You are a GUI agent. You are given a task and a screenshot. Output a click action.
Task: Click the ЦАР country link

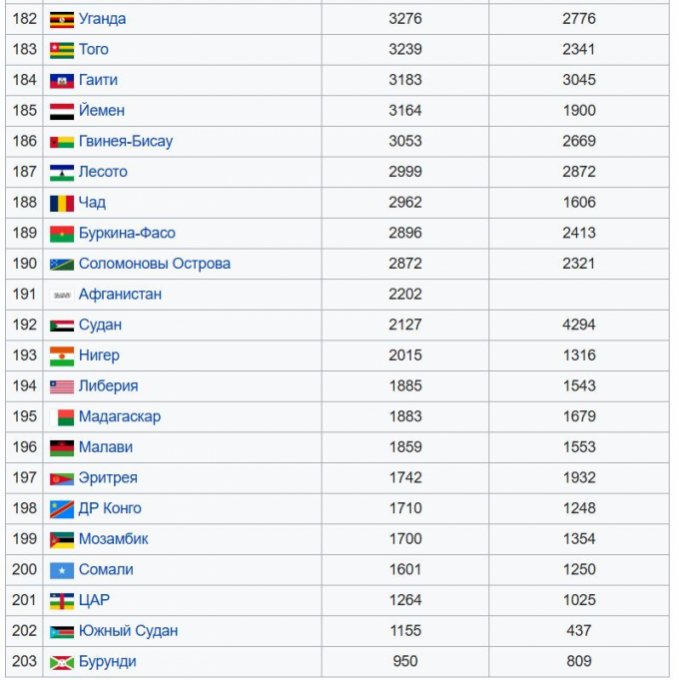pyautogui.click(x=94, y=600)
